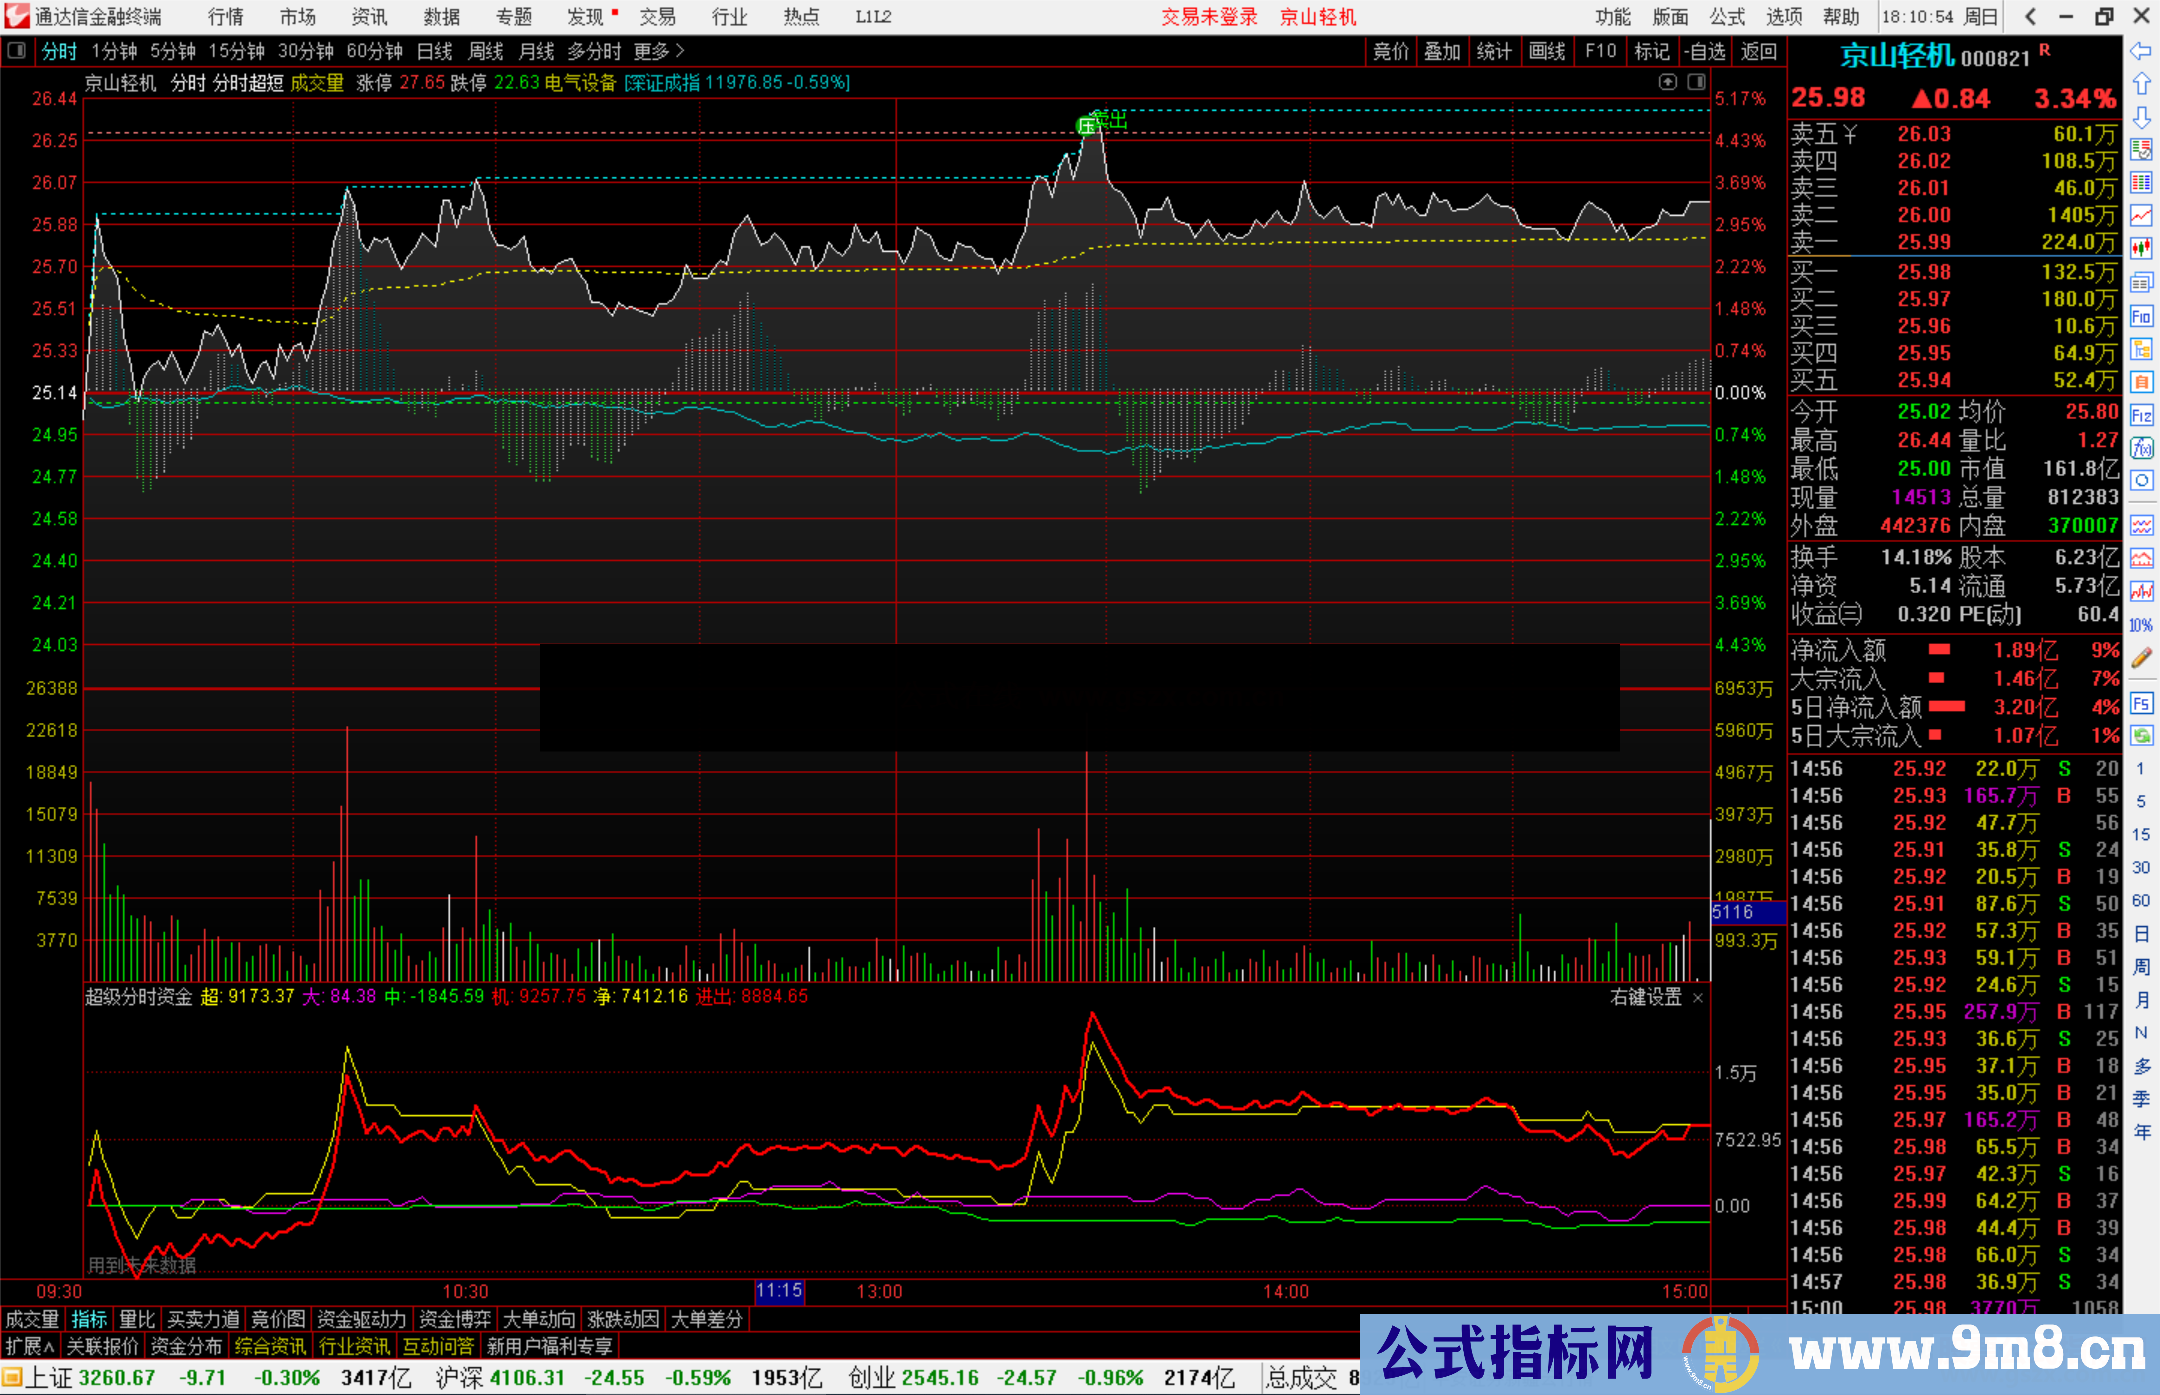The image size is (2160, 1395).
Task: Open the F10 company info sidebar icon
Action: coord(2141,316)
